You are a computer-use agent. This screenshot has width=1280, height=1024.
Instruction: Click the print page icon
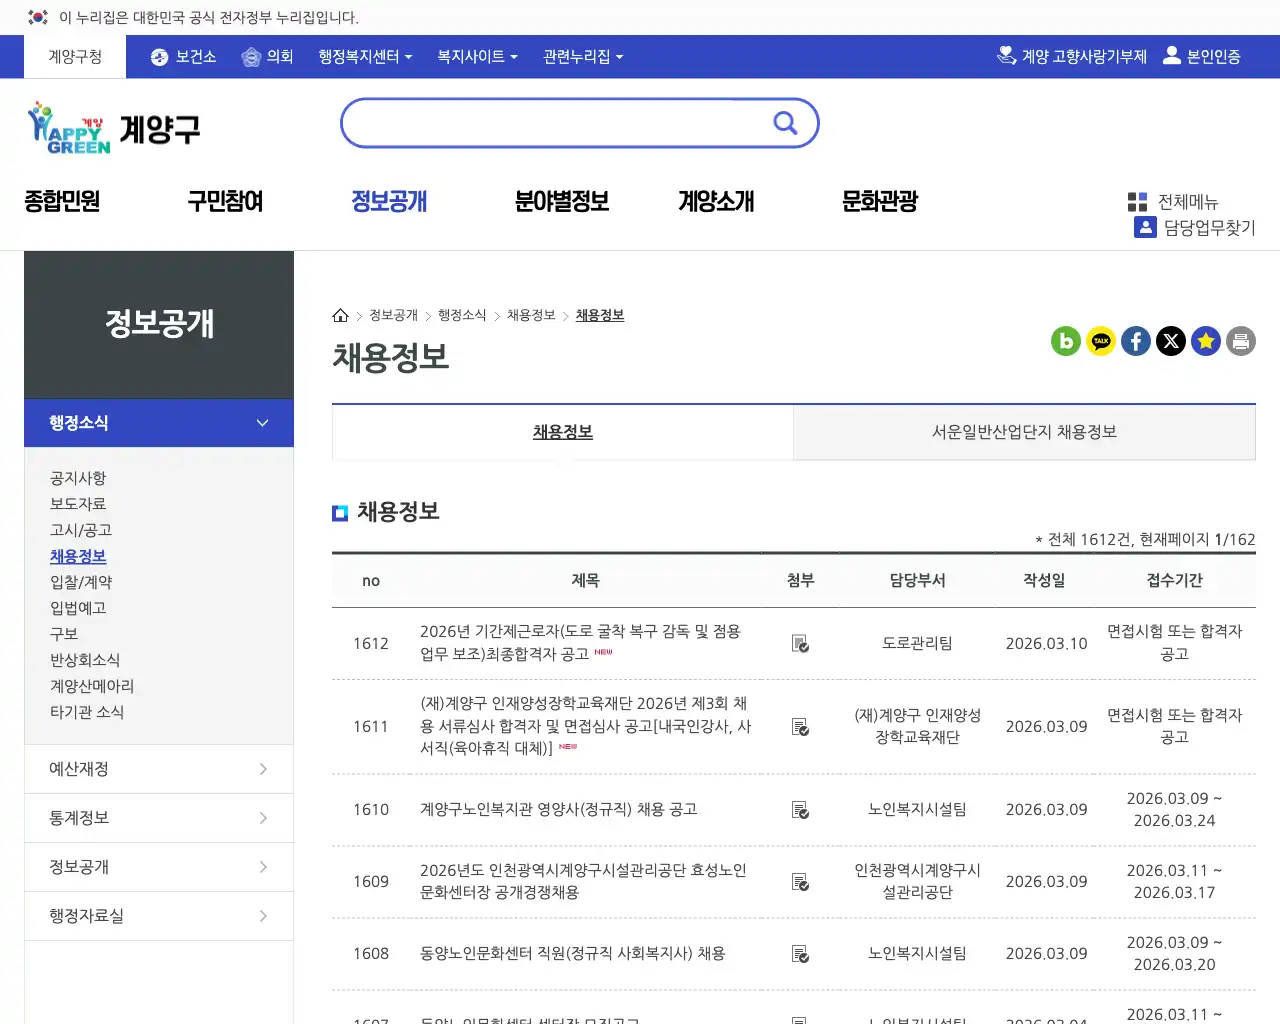coord(1241,341)
